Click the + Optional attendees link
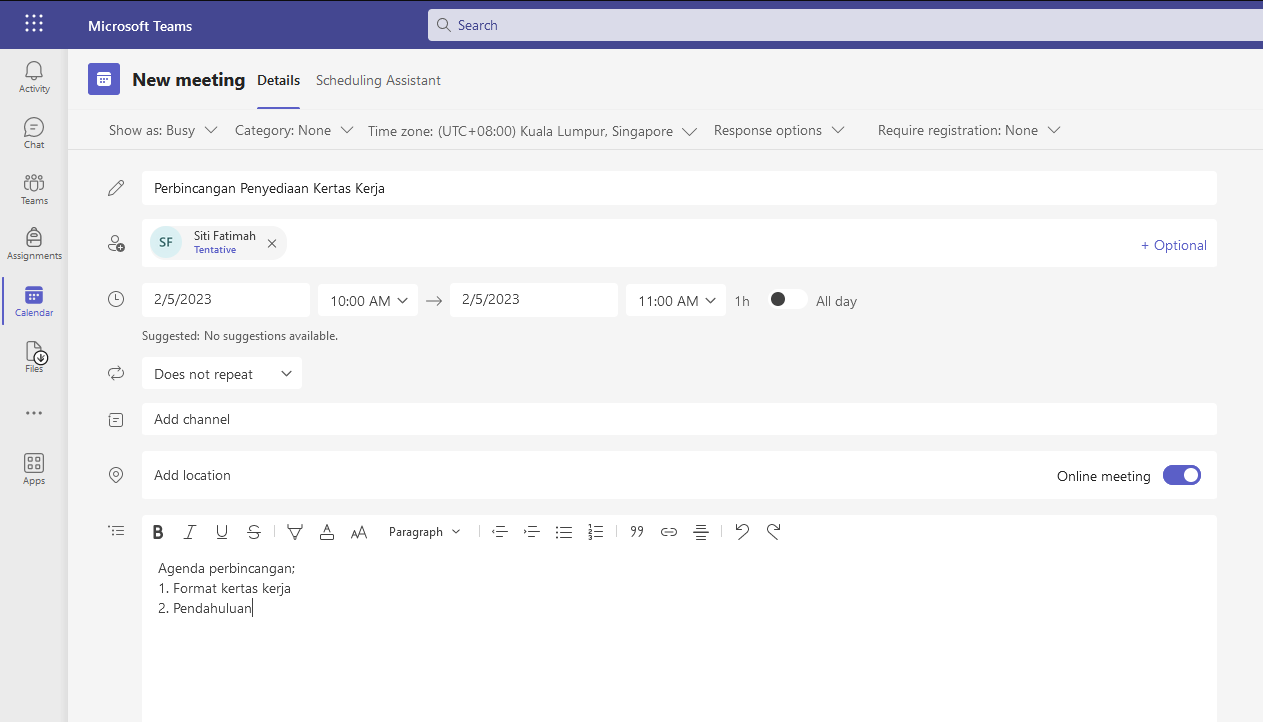1263x722 pixels. pyautogui.click(x=1173, y=245)
